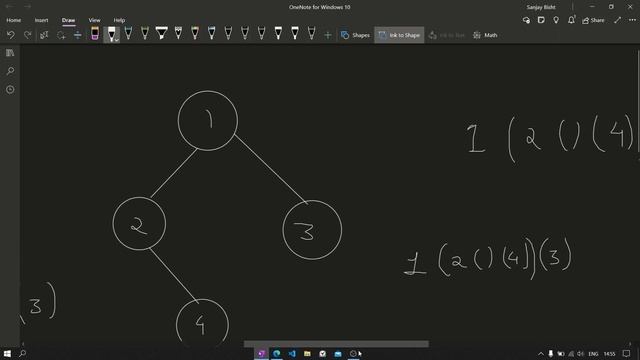
Task: Open the Math assistant
Action: 485,35
